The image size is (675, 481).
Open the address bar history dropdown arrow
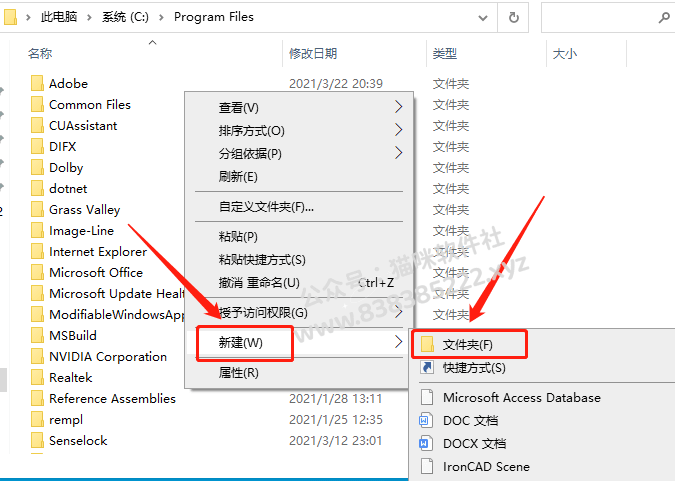coord(483,18)
